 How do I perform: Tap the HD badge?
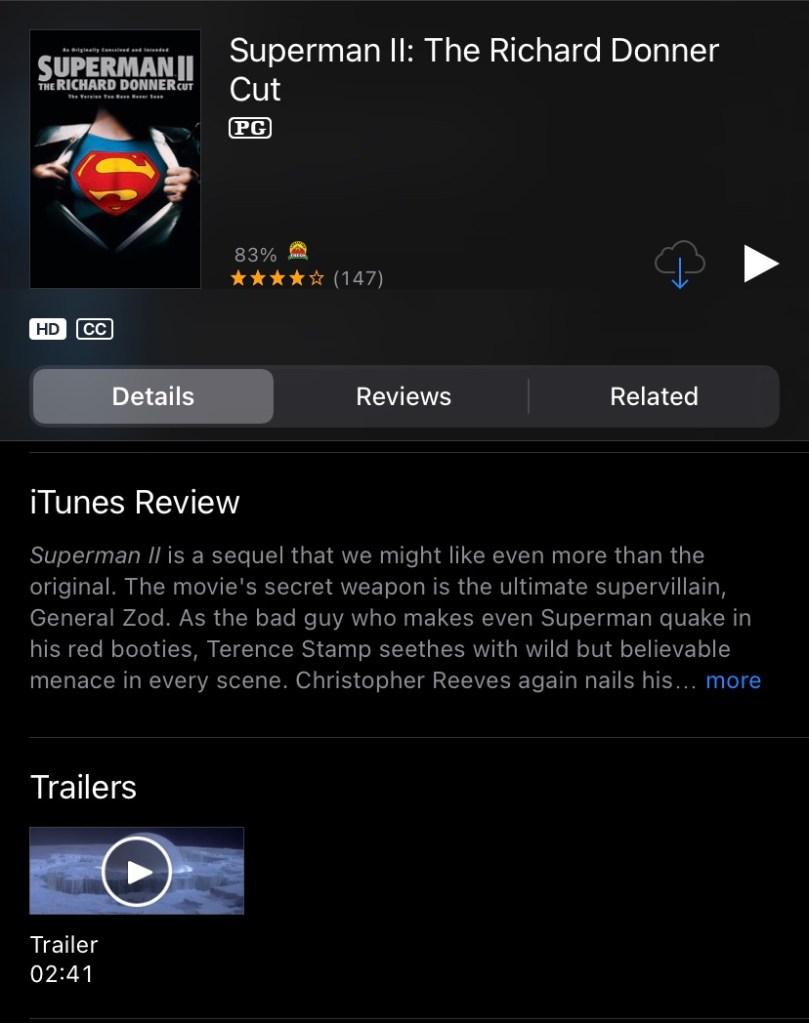tap(48, 329)
